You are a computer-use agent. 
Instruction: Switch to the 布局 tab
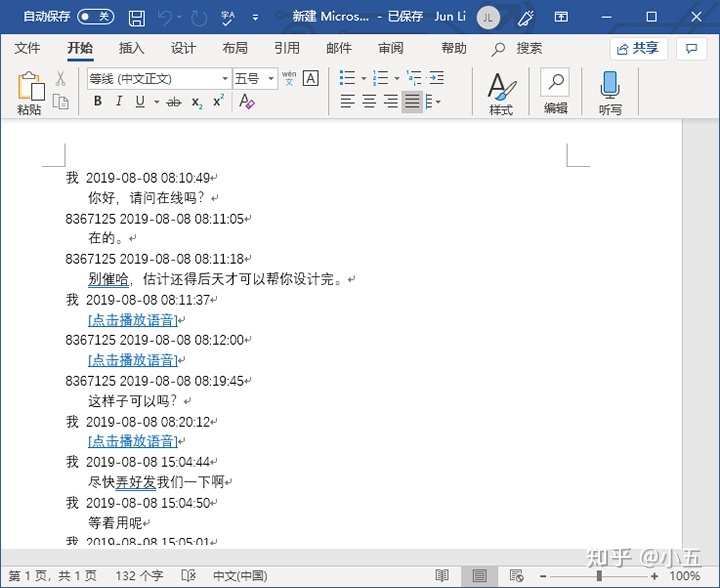coord(235,48)
